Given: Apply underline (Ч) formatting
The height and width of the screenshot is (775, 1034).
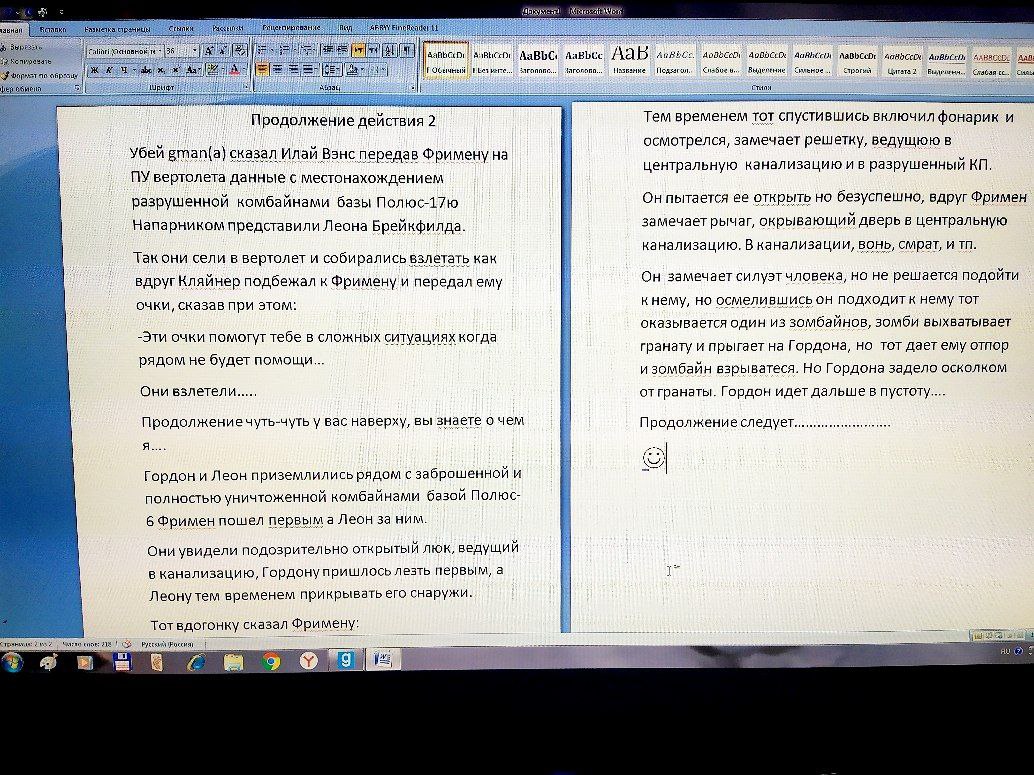Looking at the screenshot, I should (123, 70).
